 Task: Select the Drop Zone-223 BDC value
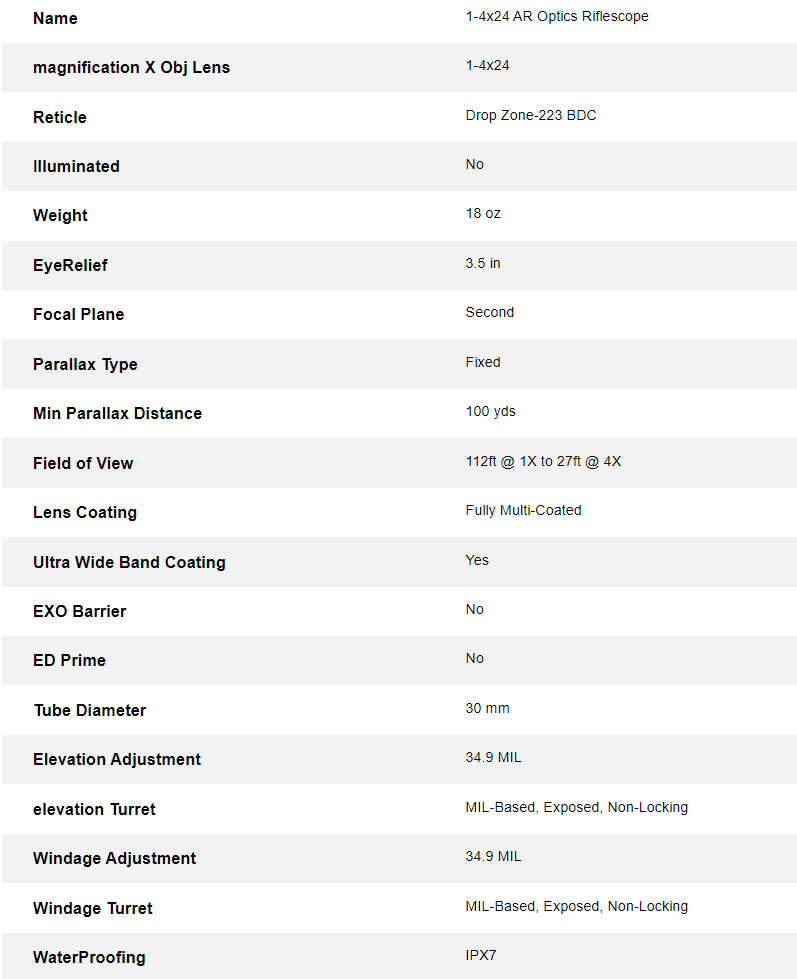click(x=531, y=116)
